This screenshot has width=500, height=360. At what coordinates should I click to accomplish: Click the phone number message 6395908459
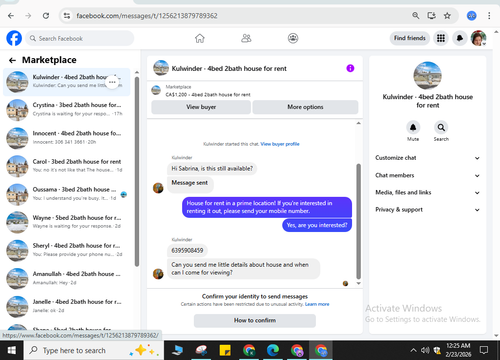point(187,250)
